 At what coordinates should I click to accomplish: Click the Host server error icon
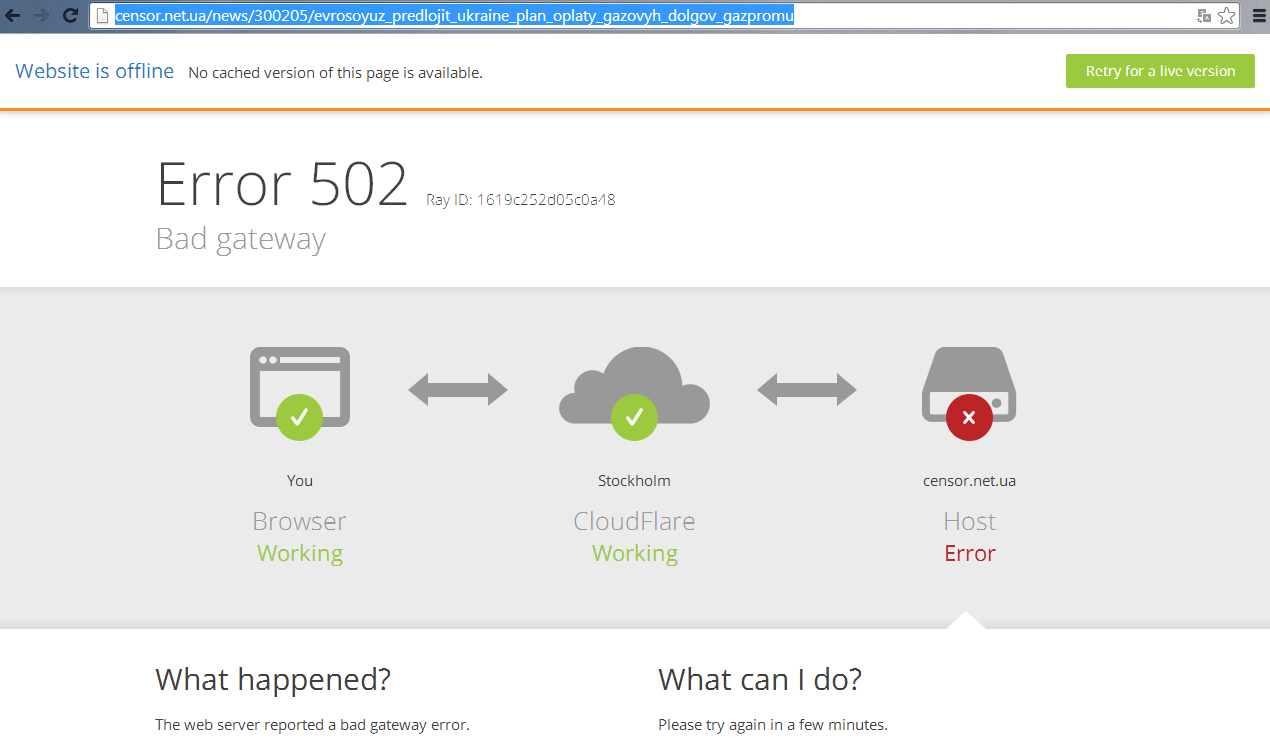pyautogui.click(x=968, y=394)
